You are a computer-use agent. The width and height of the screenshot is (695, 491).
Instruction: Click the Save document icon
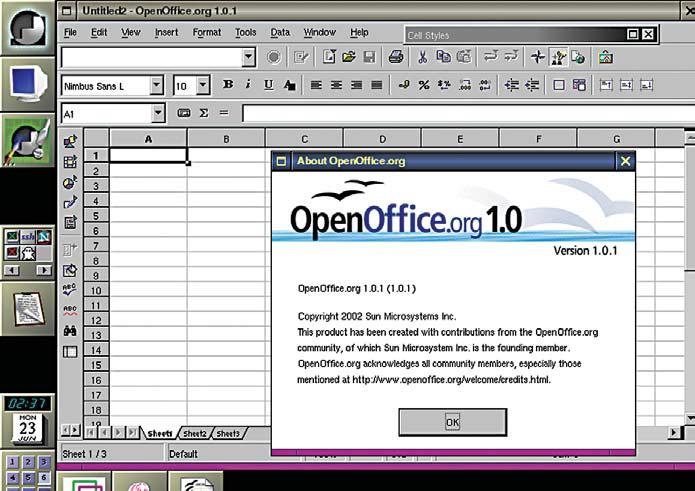tap(369, 57)
